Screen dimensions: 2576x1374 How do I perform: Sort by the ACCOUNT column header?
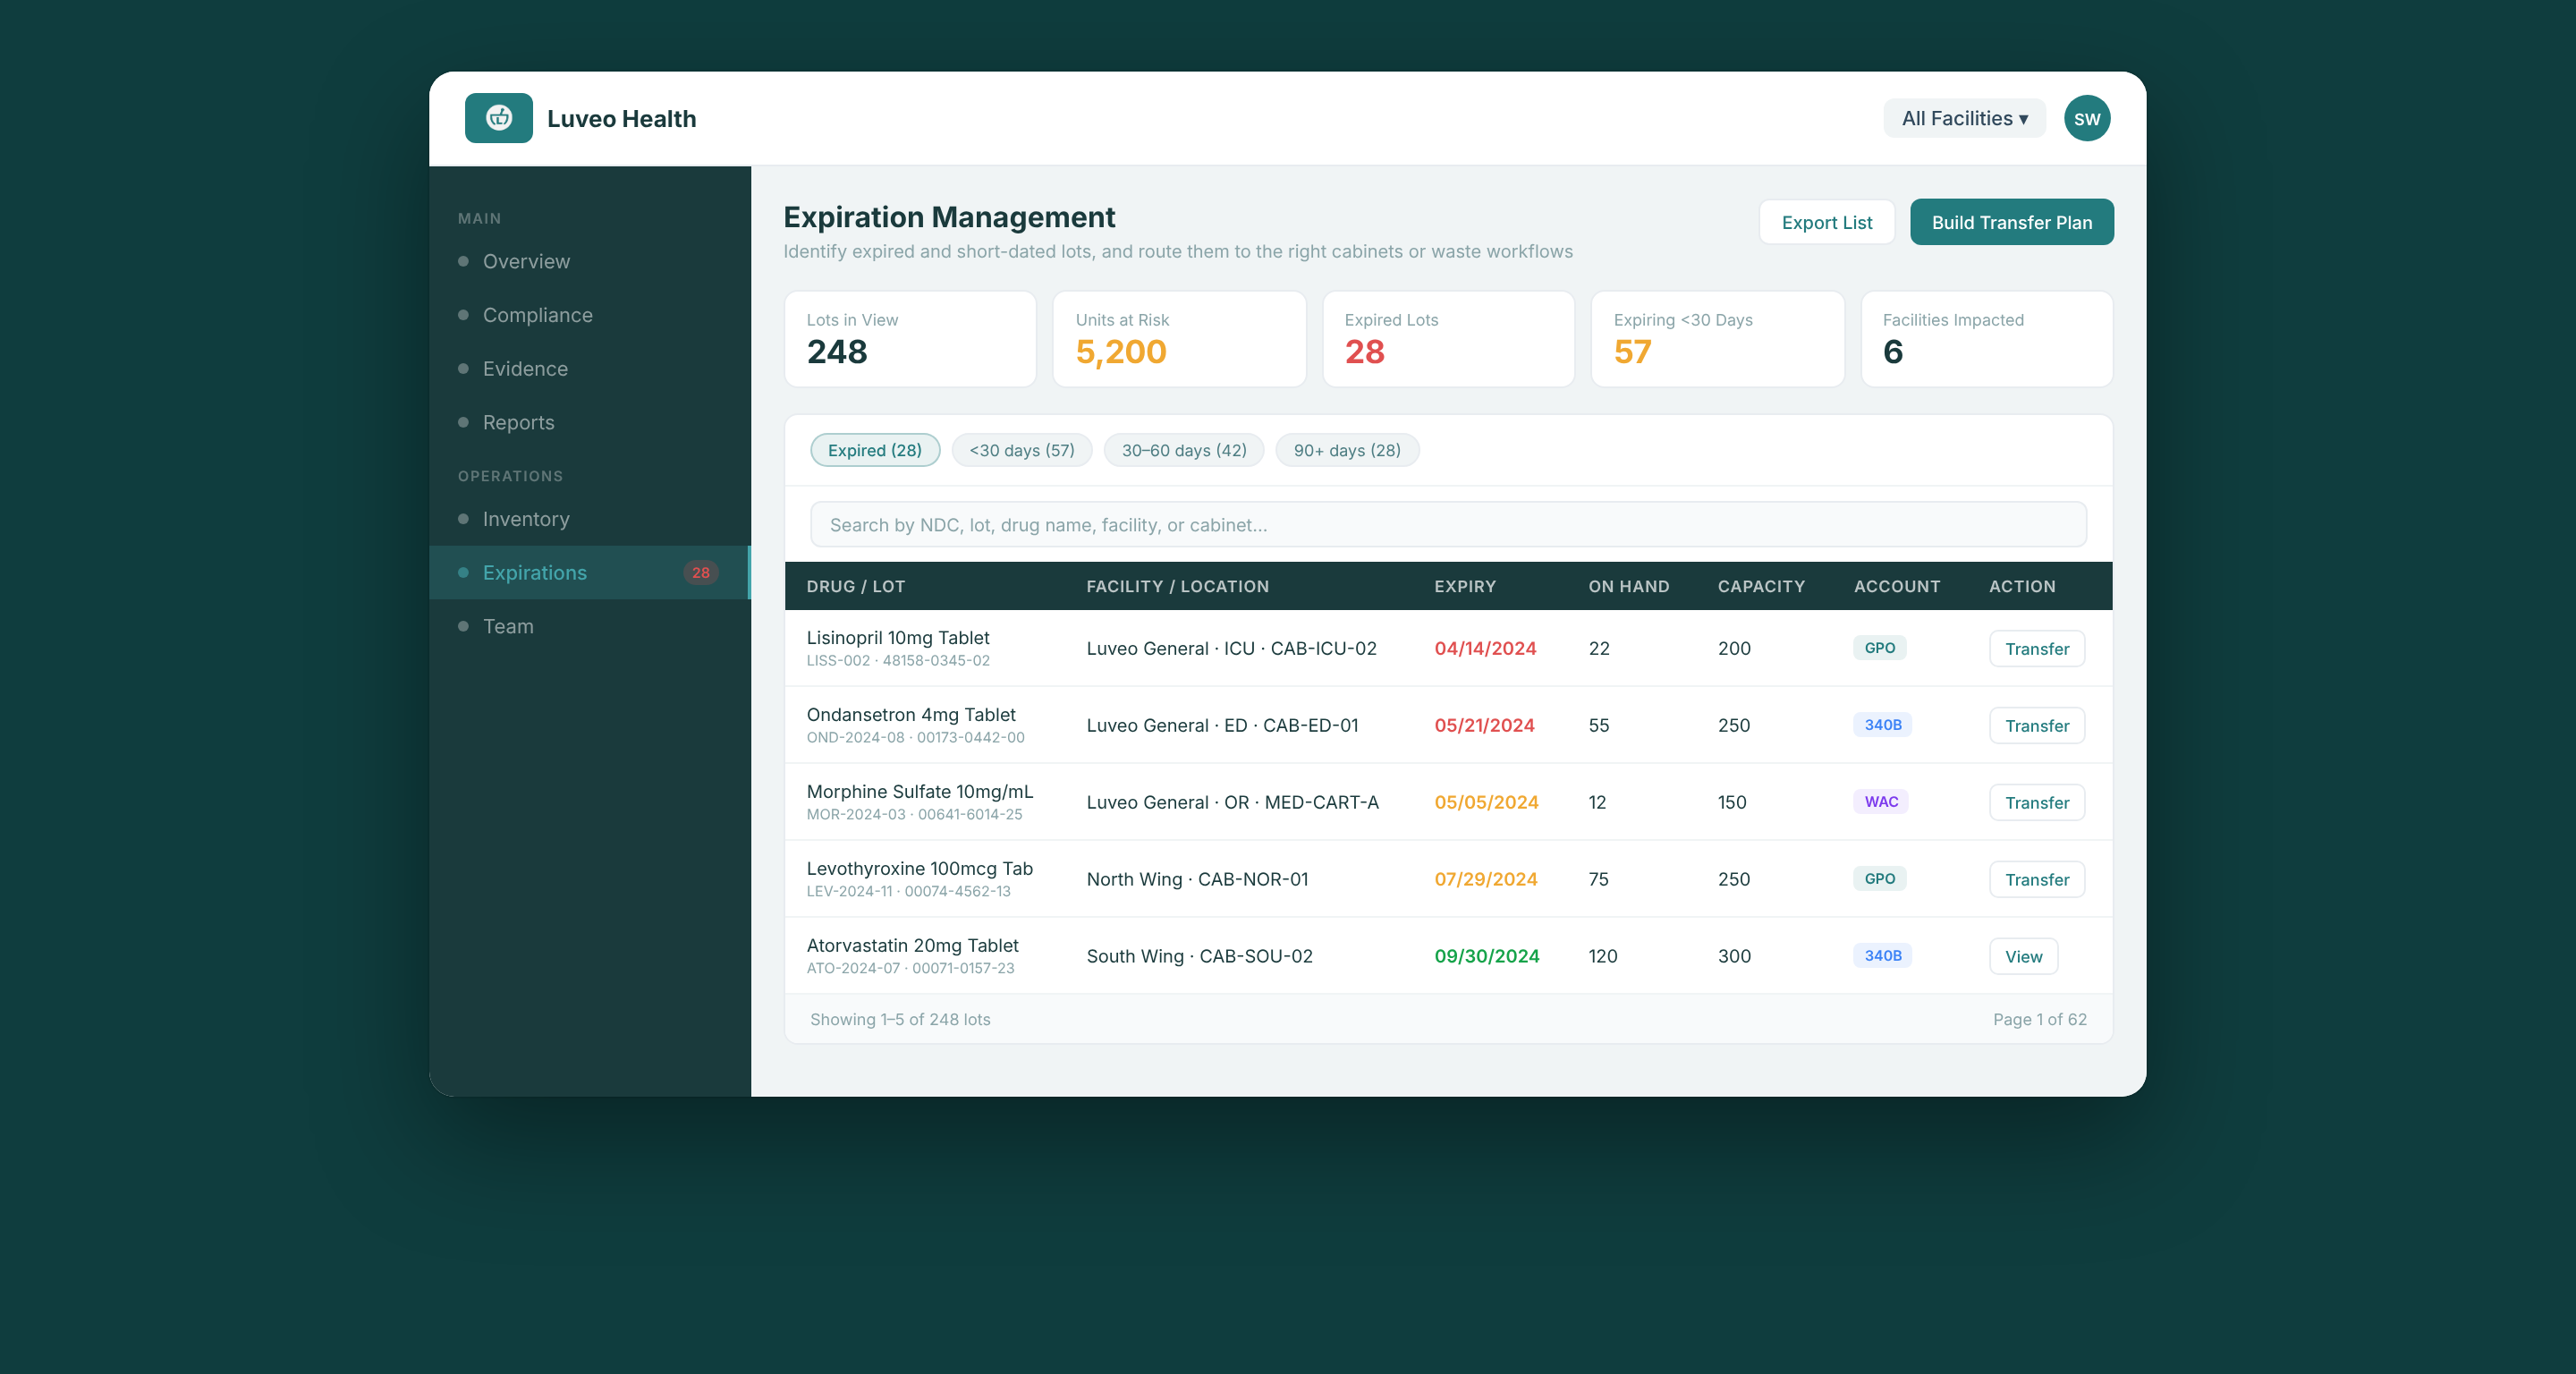pyautogui.click(x=1896, y=587)
